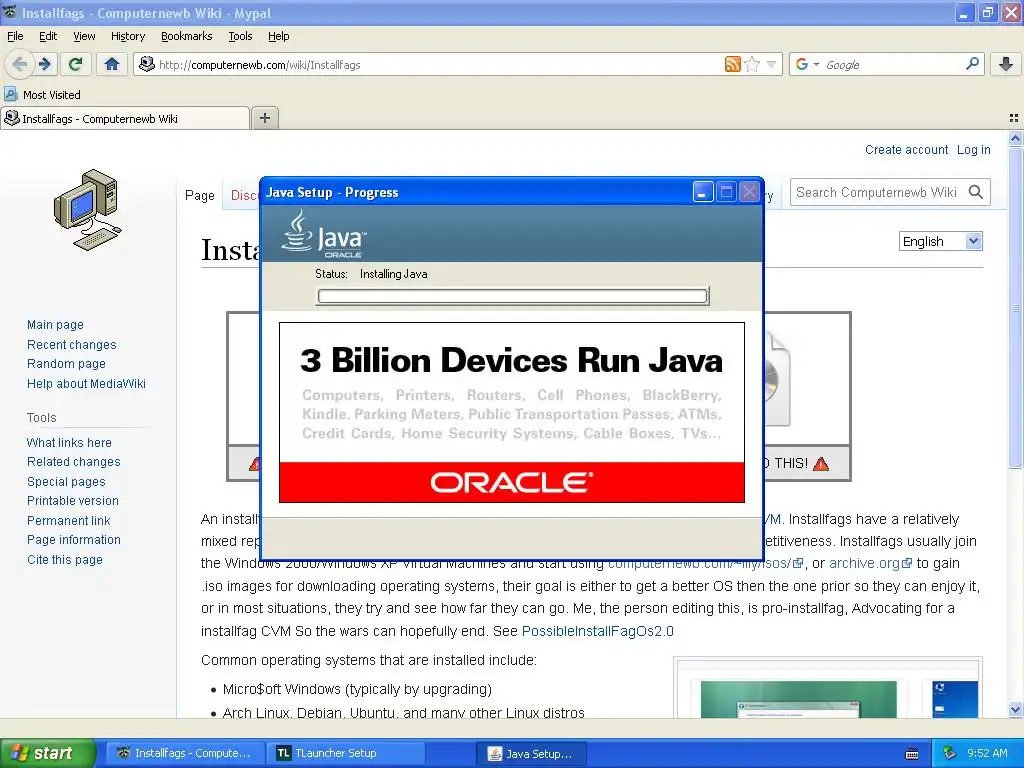Open Page information link

click(73, 539)
